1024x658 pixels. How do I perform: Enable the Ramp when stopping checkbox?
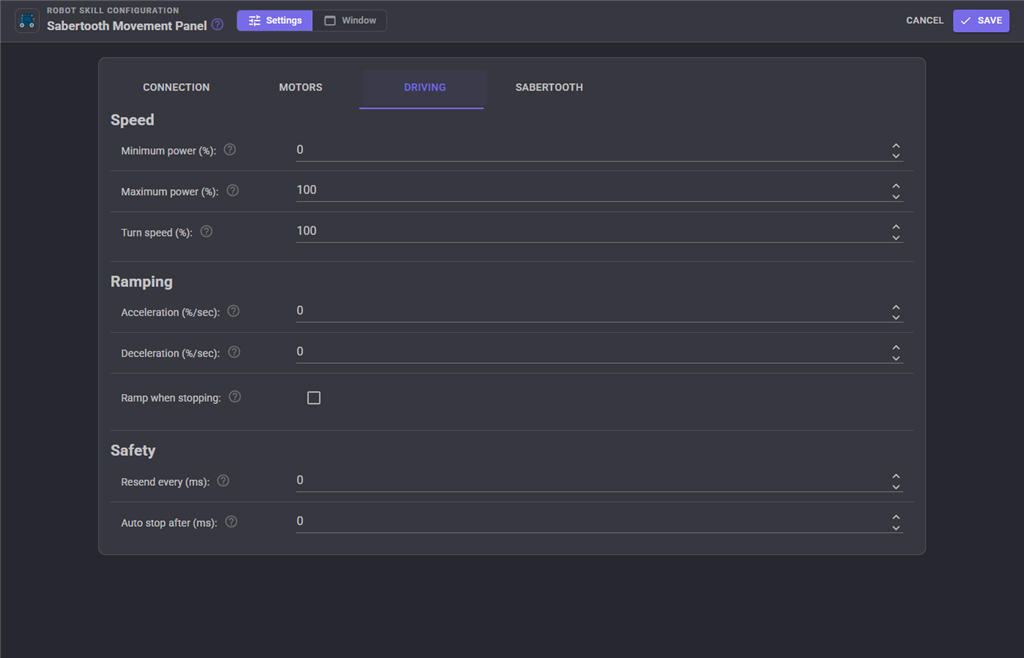tap(313, 398)
